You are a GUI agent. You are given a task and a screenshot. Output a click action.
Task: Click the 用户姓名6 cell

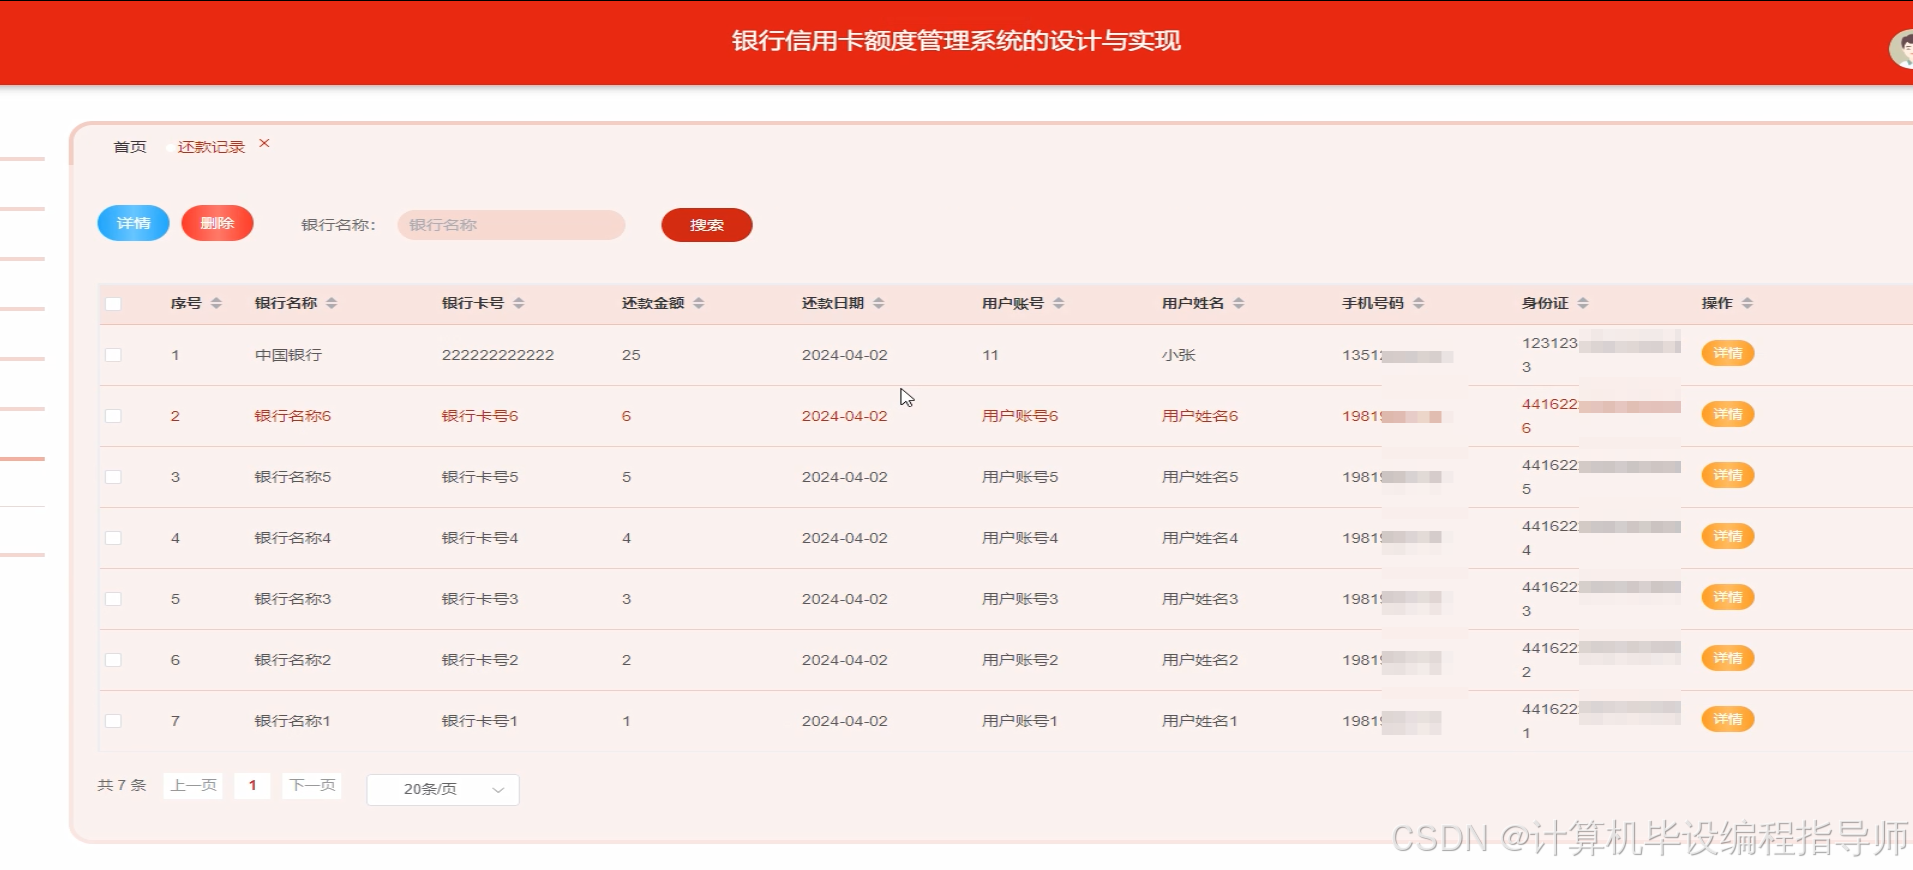coord(1200,416)
